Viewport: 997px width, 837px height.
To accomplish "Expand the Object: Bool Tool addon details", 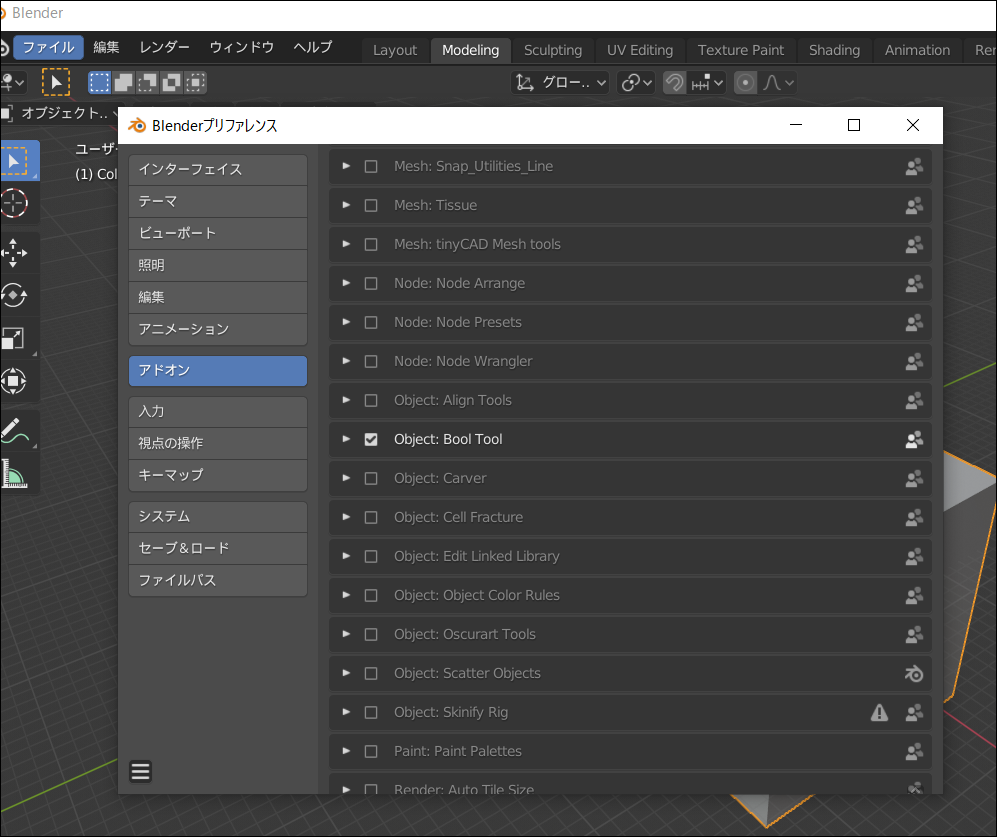I will (x=346, y=439).
